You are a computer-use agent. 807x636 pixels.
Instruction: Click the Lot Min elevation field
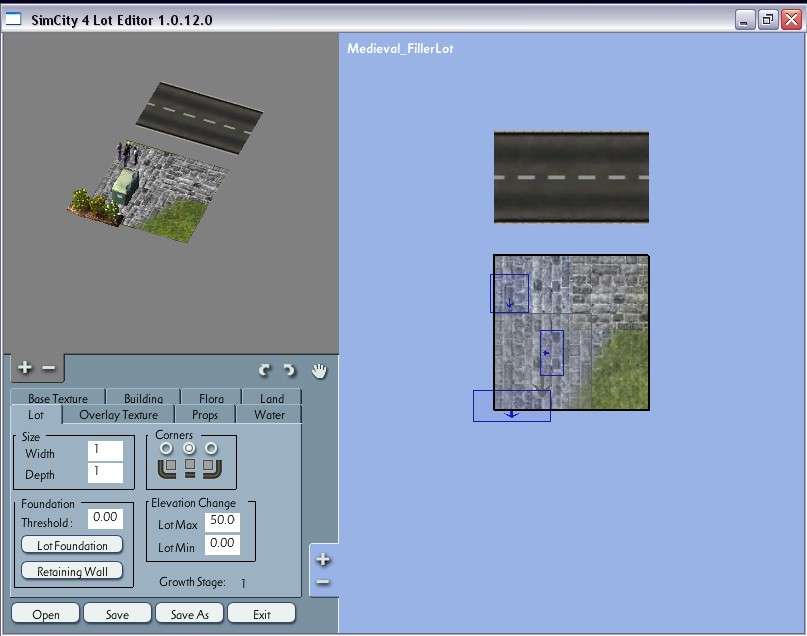(x=222, y=544)
